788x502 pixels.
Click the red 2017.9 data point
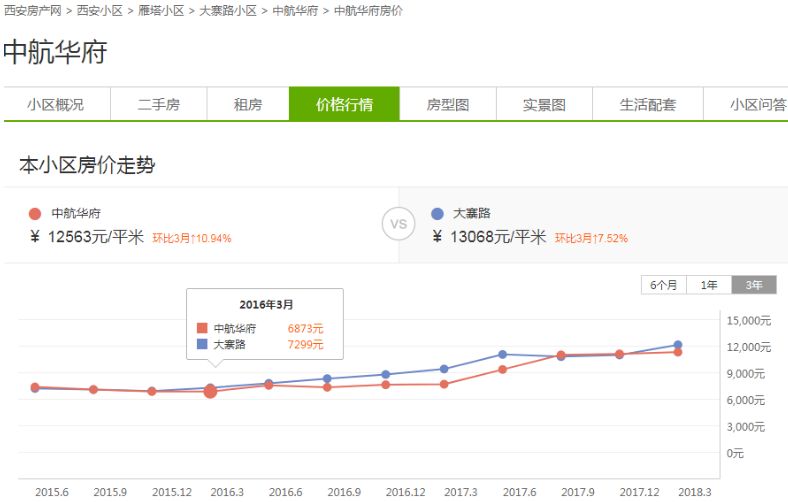tap(561, 355)
